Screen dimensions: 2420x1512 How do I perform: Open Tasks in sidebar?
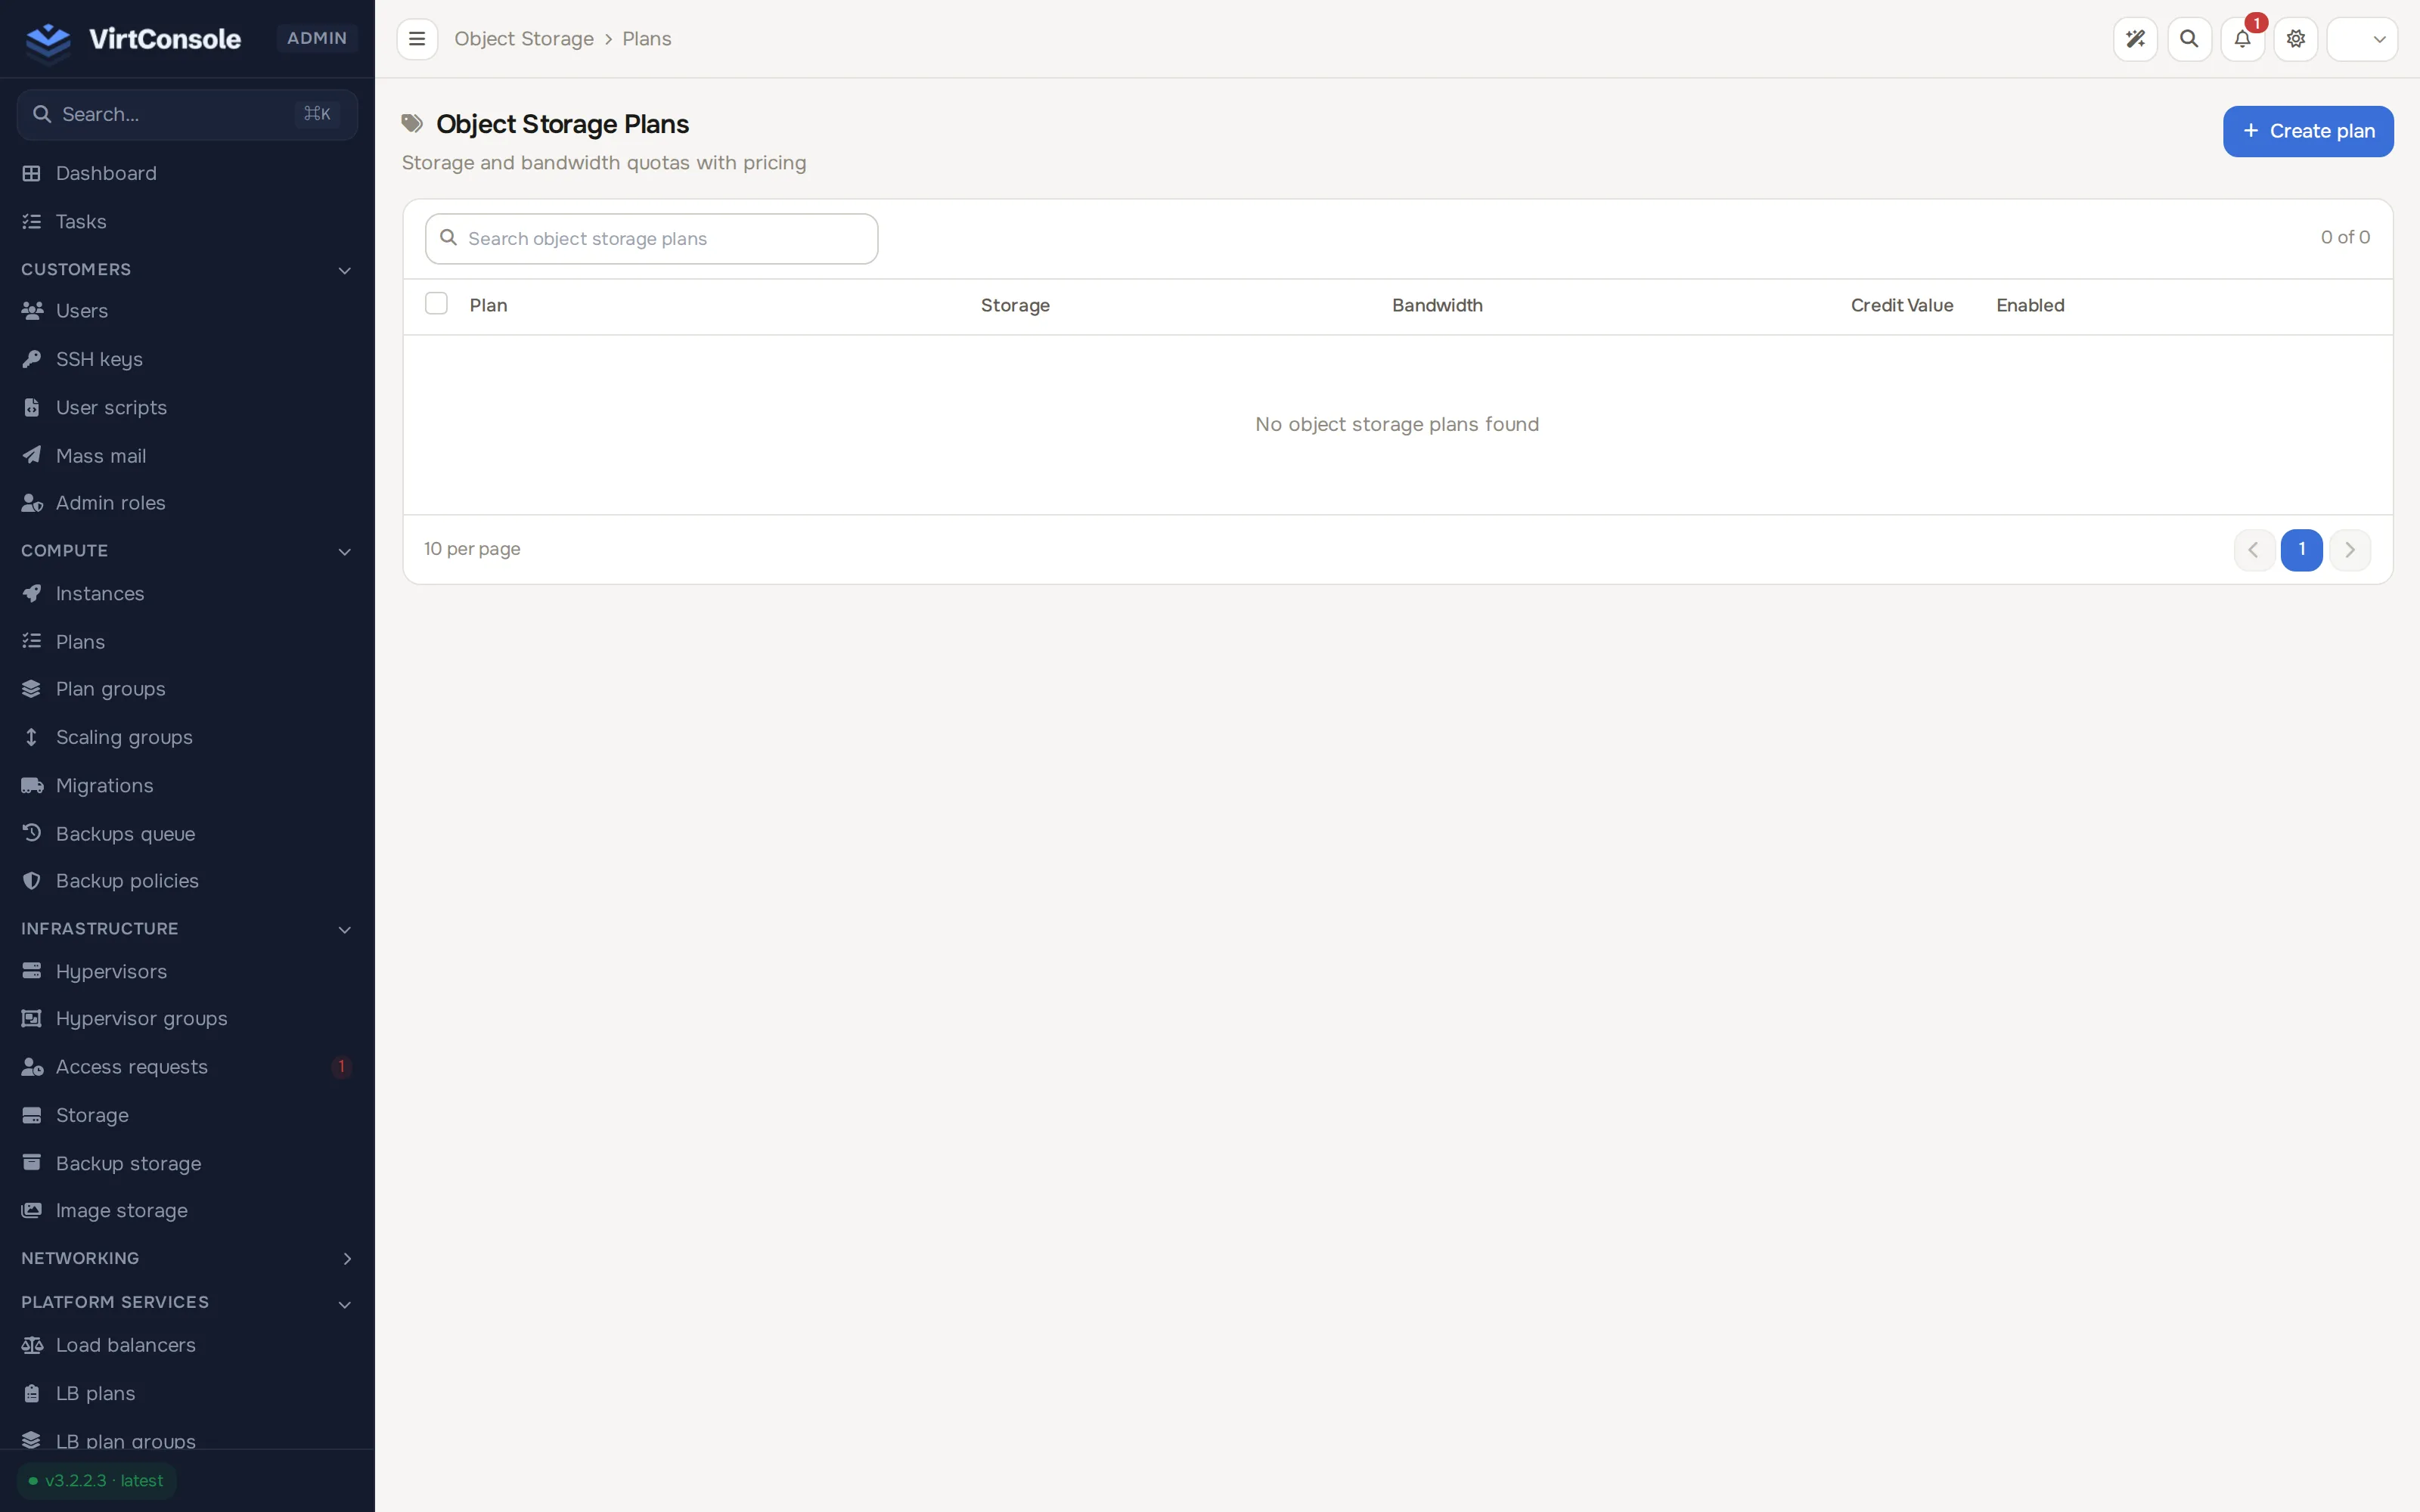pyautogui.click(x=187, y=221)
